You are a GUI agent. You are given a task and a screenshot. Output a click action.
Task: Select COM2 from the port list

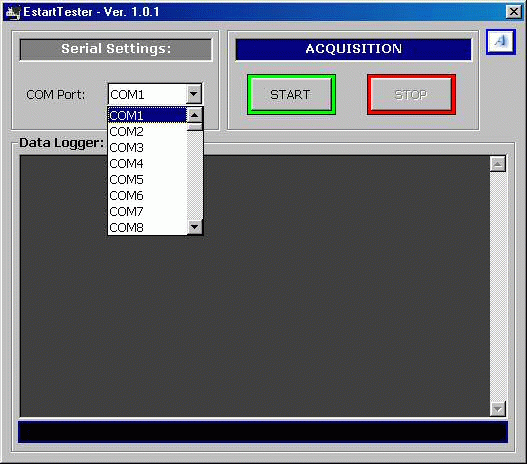148,131
